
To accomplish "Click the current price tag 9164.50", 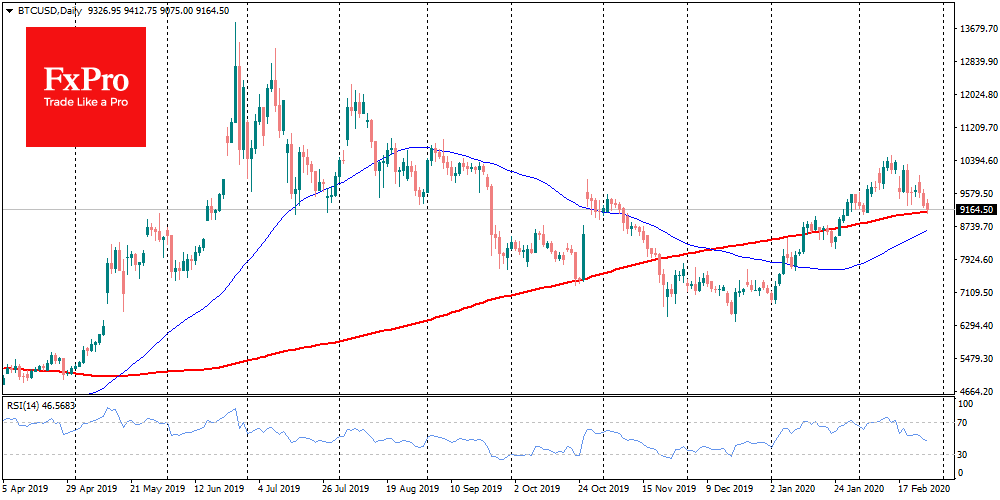I will (975, 210).
